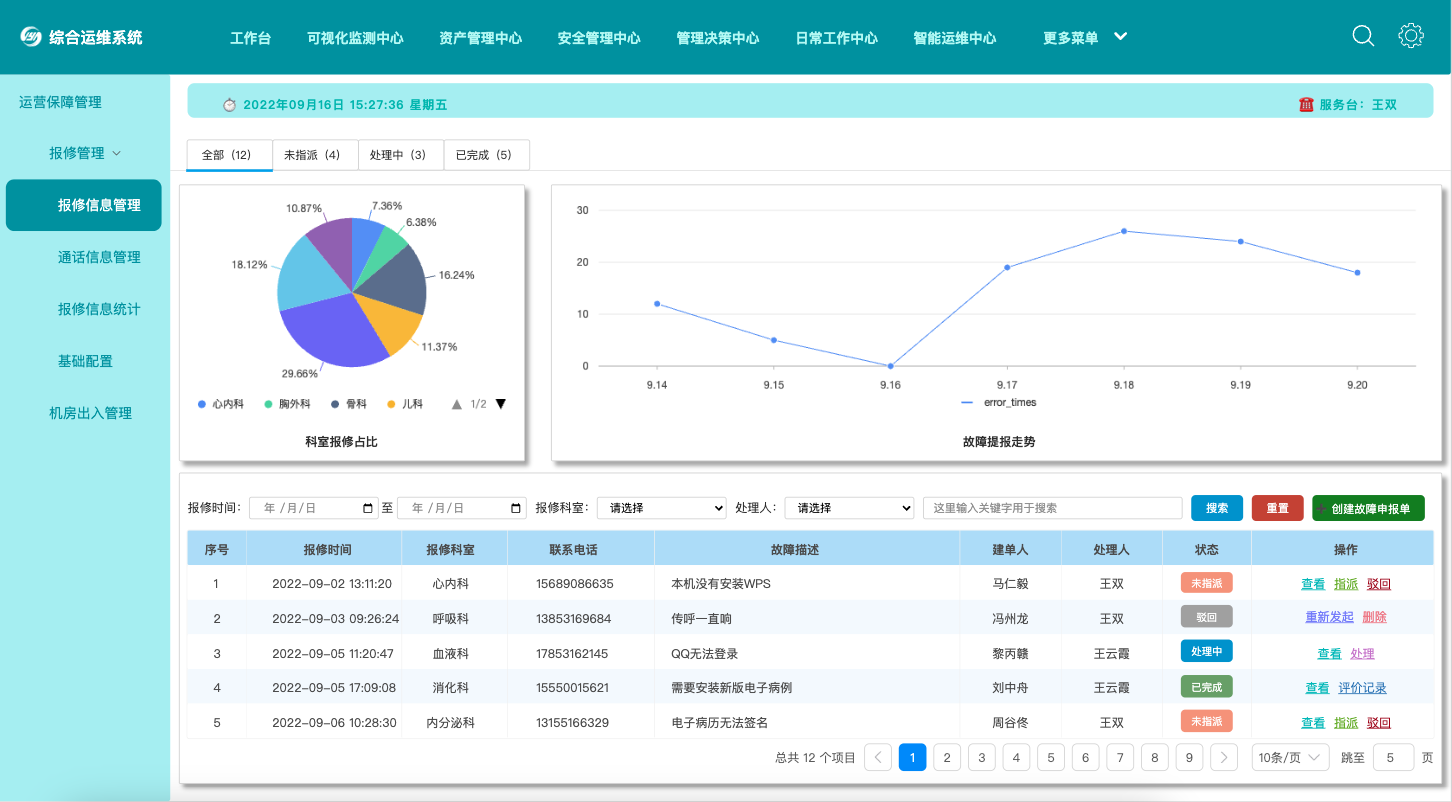Switch to 已完成 (5) tab
1452x802 pixels.
point(486,155)
